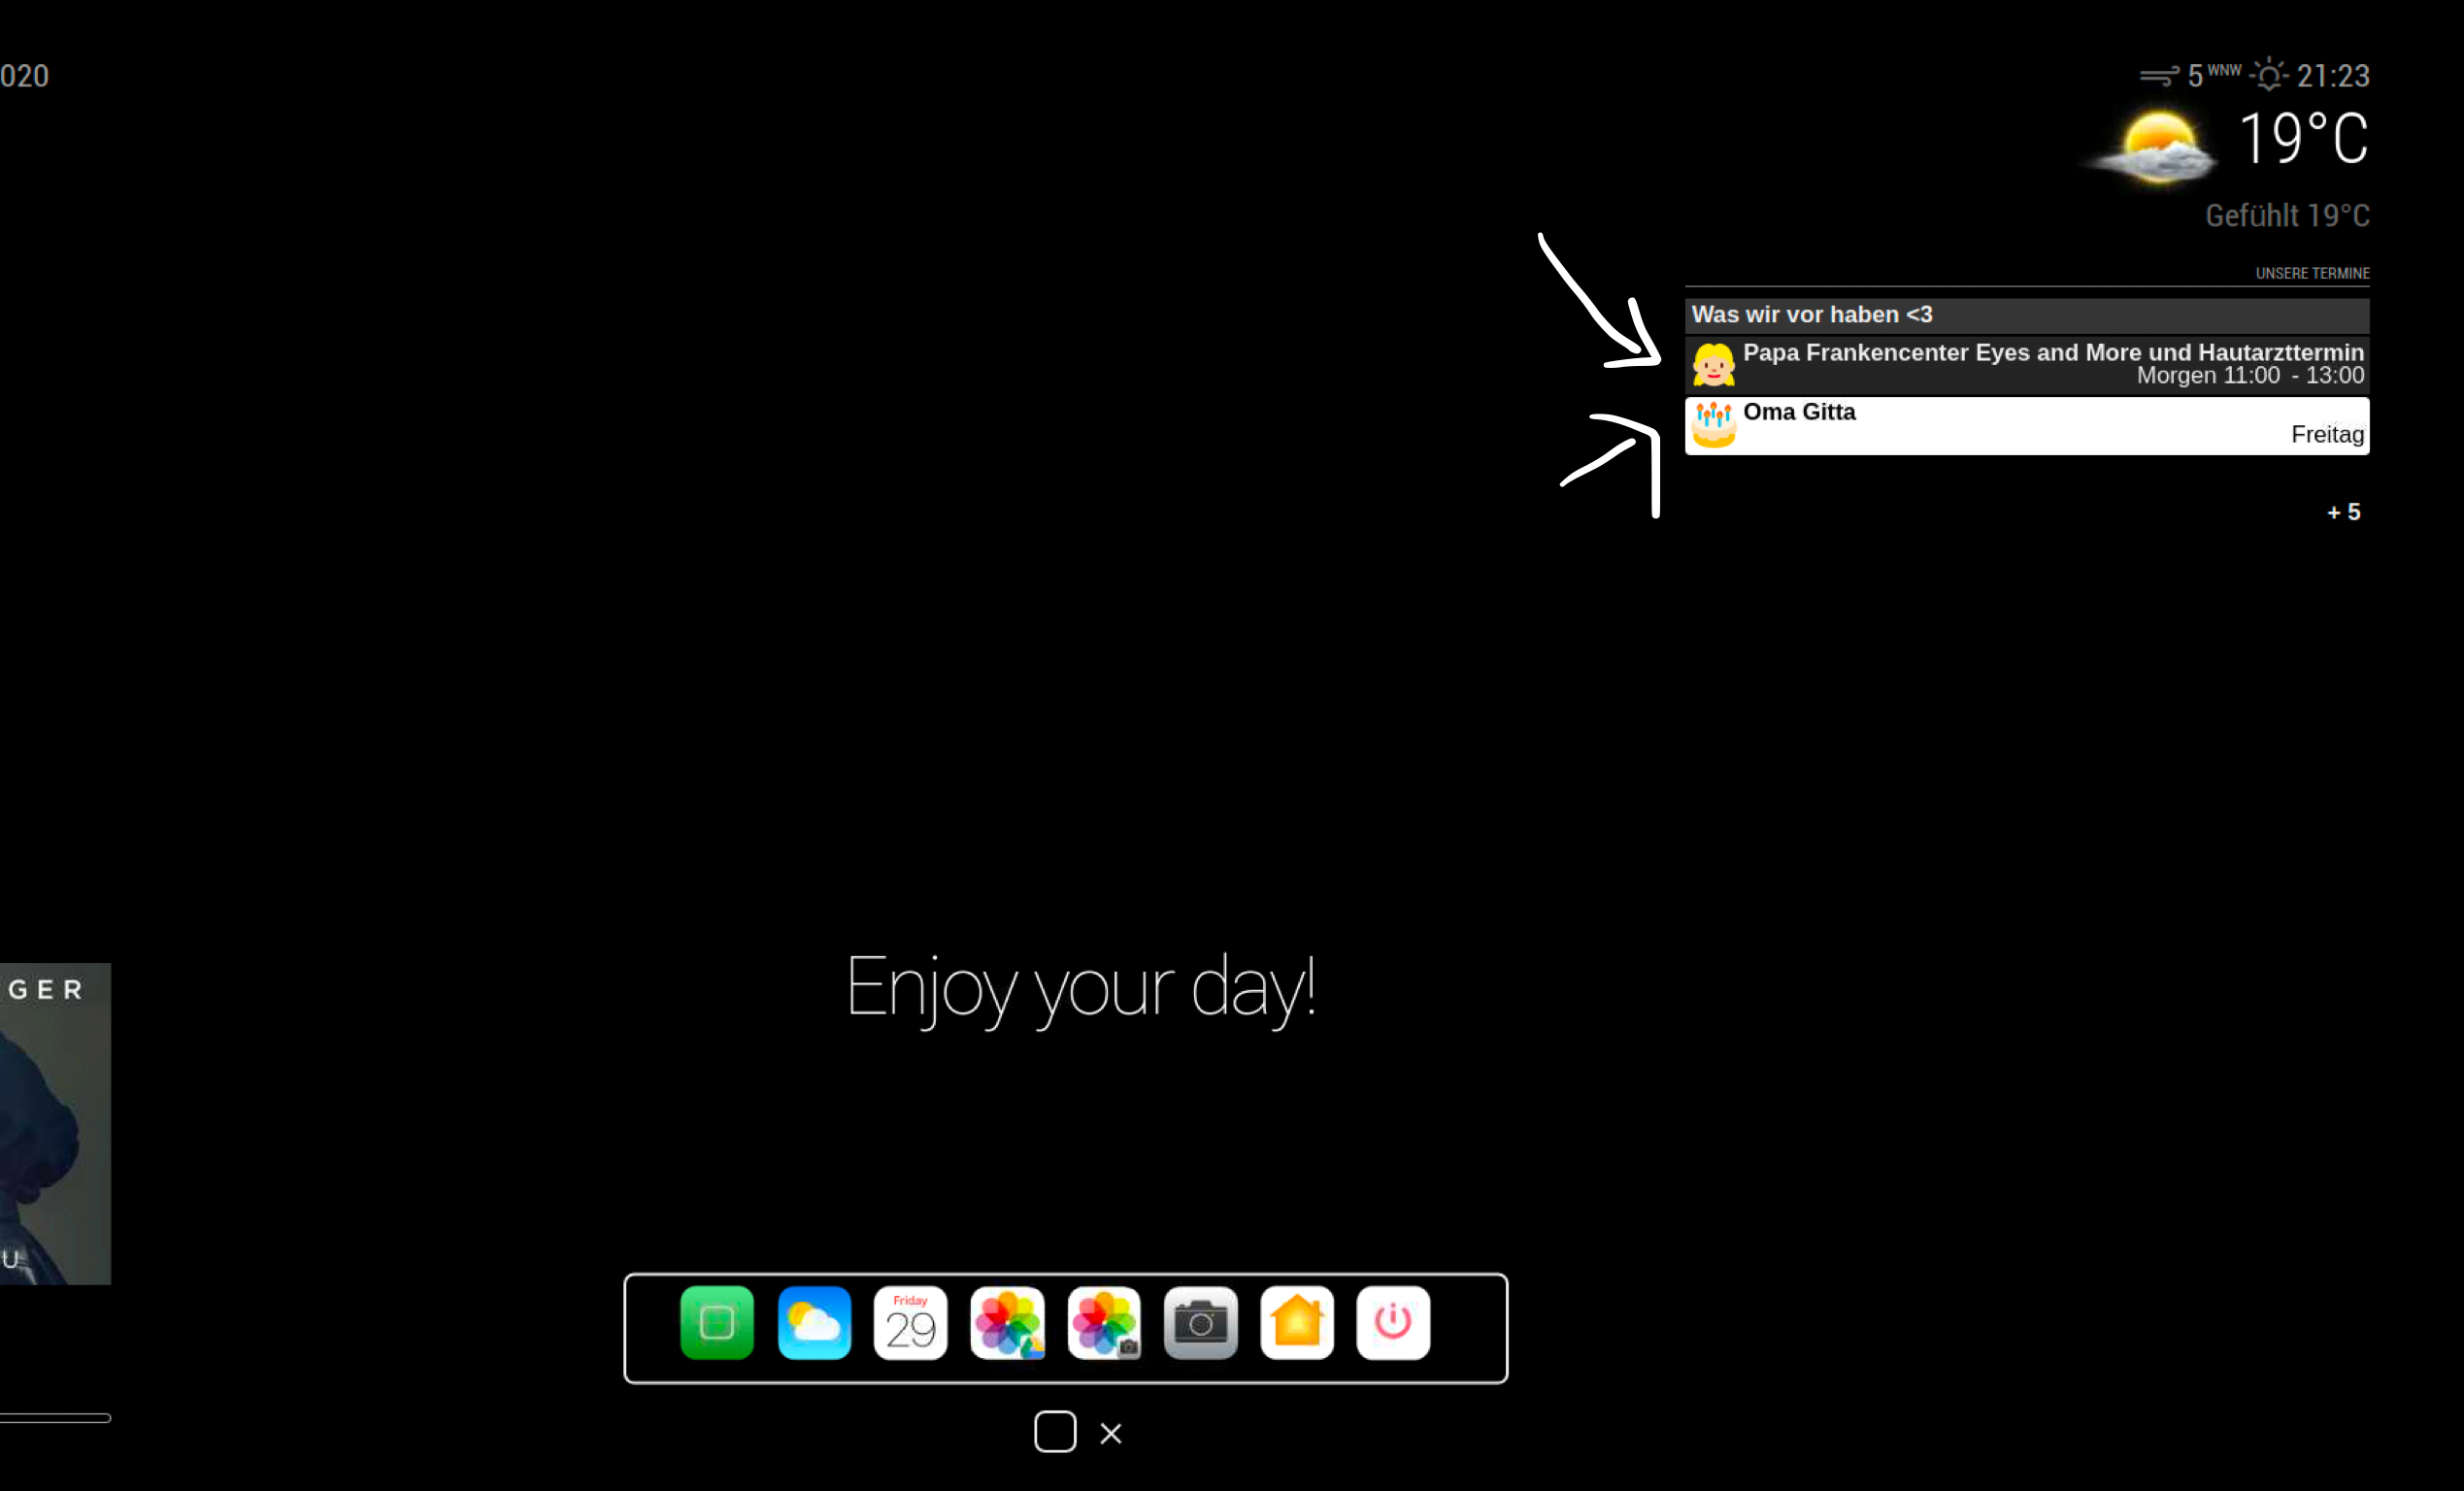
Task: Open the blue Weather app icon
Action: tap(814, 1322)
